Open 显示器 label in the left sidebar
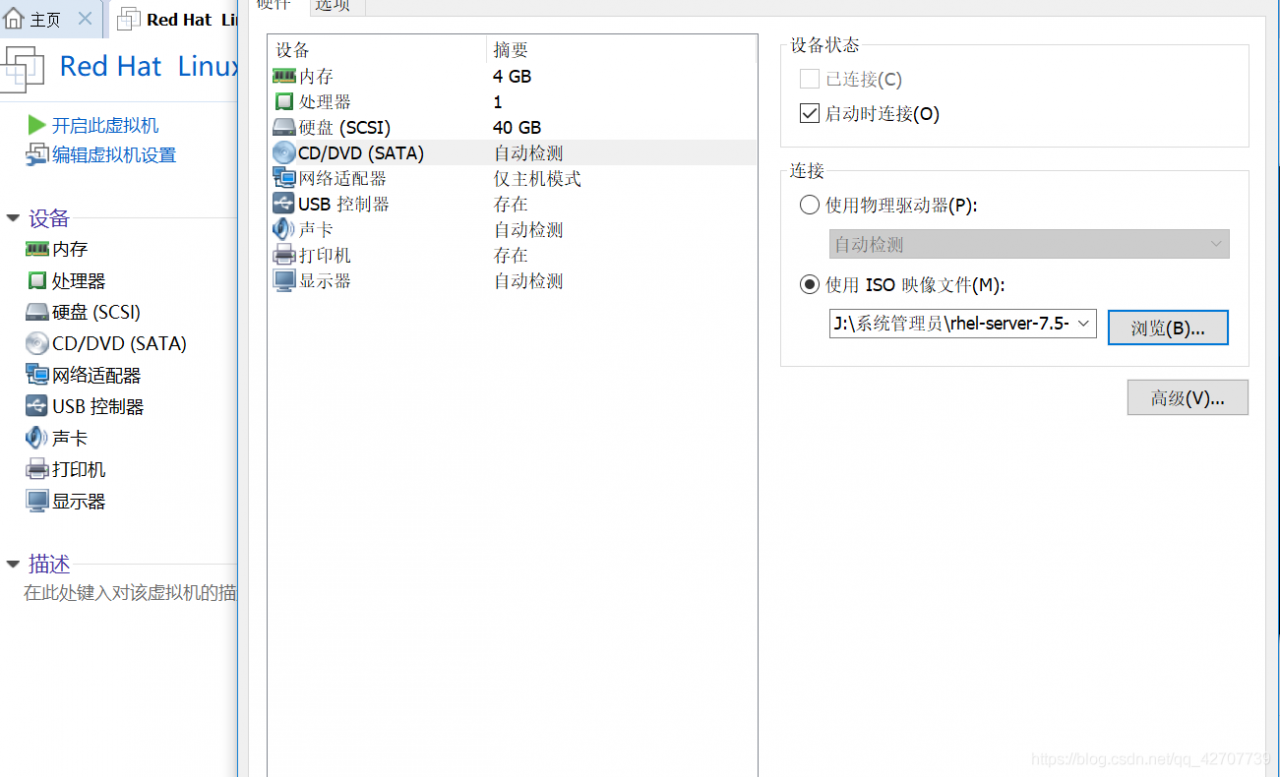The height and width of the screenshot is (777, 1280). coord(79,501)
